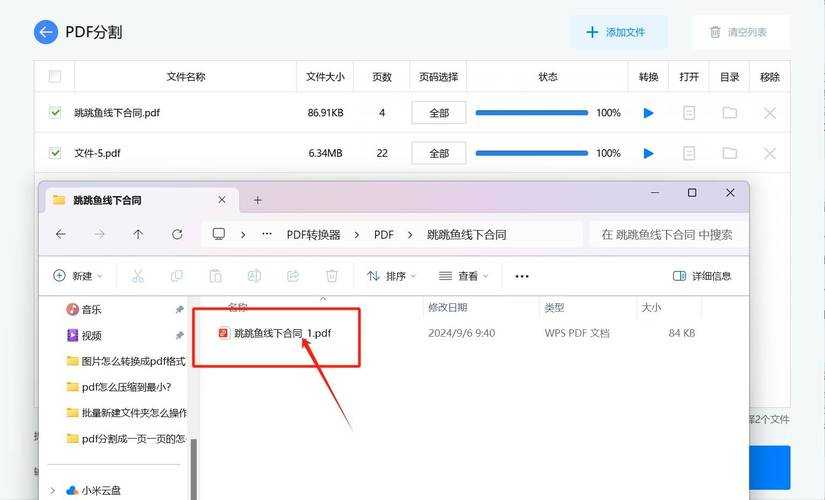Go up one folder level in Explorer
The width and height of the screenshot is (825, 500).
point(138,234)
